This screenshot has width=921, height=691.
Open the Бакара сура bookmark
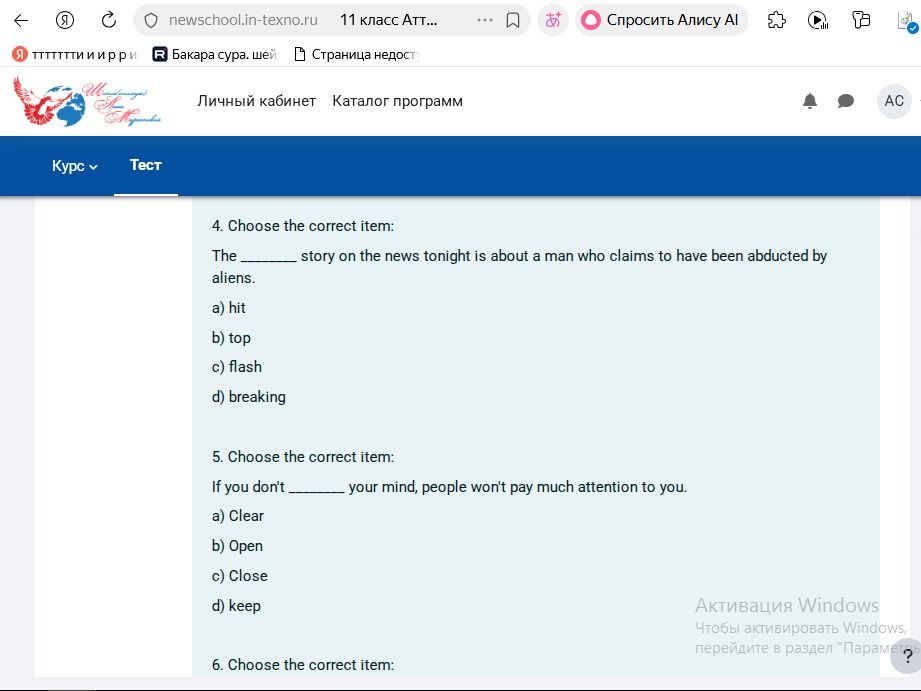click(216, 55)
